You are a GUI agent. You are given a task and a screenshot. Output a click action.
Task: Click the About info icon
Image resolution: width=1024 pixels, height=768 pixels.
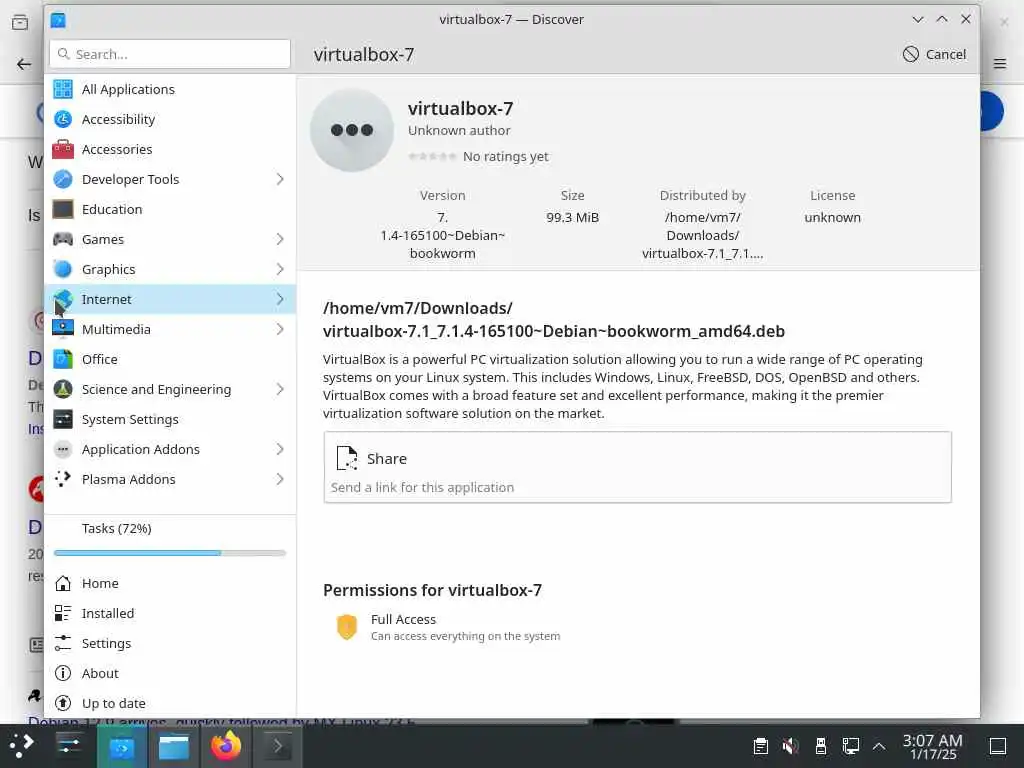pyautogui.click(x=63, y=673)
